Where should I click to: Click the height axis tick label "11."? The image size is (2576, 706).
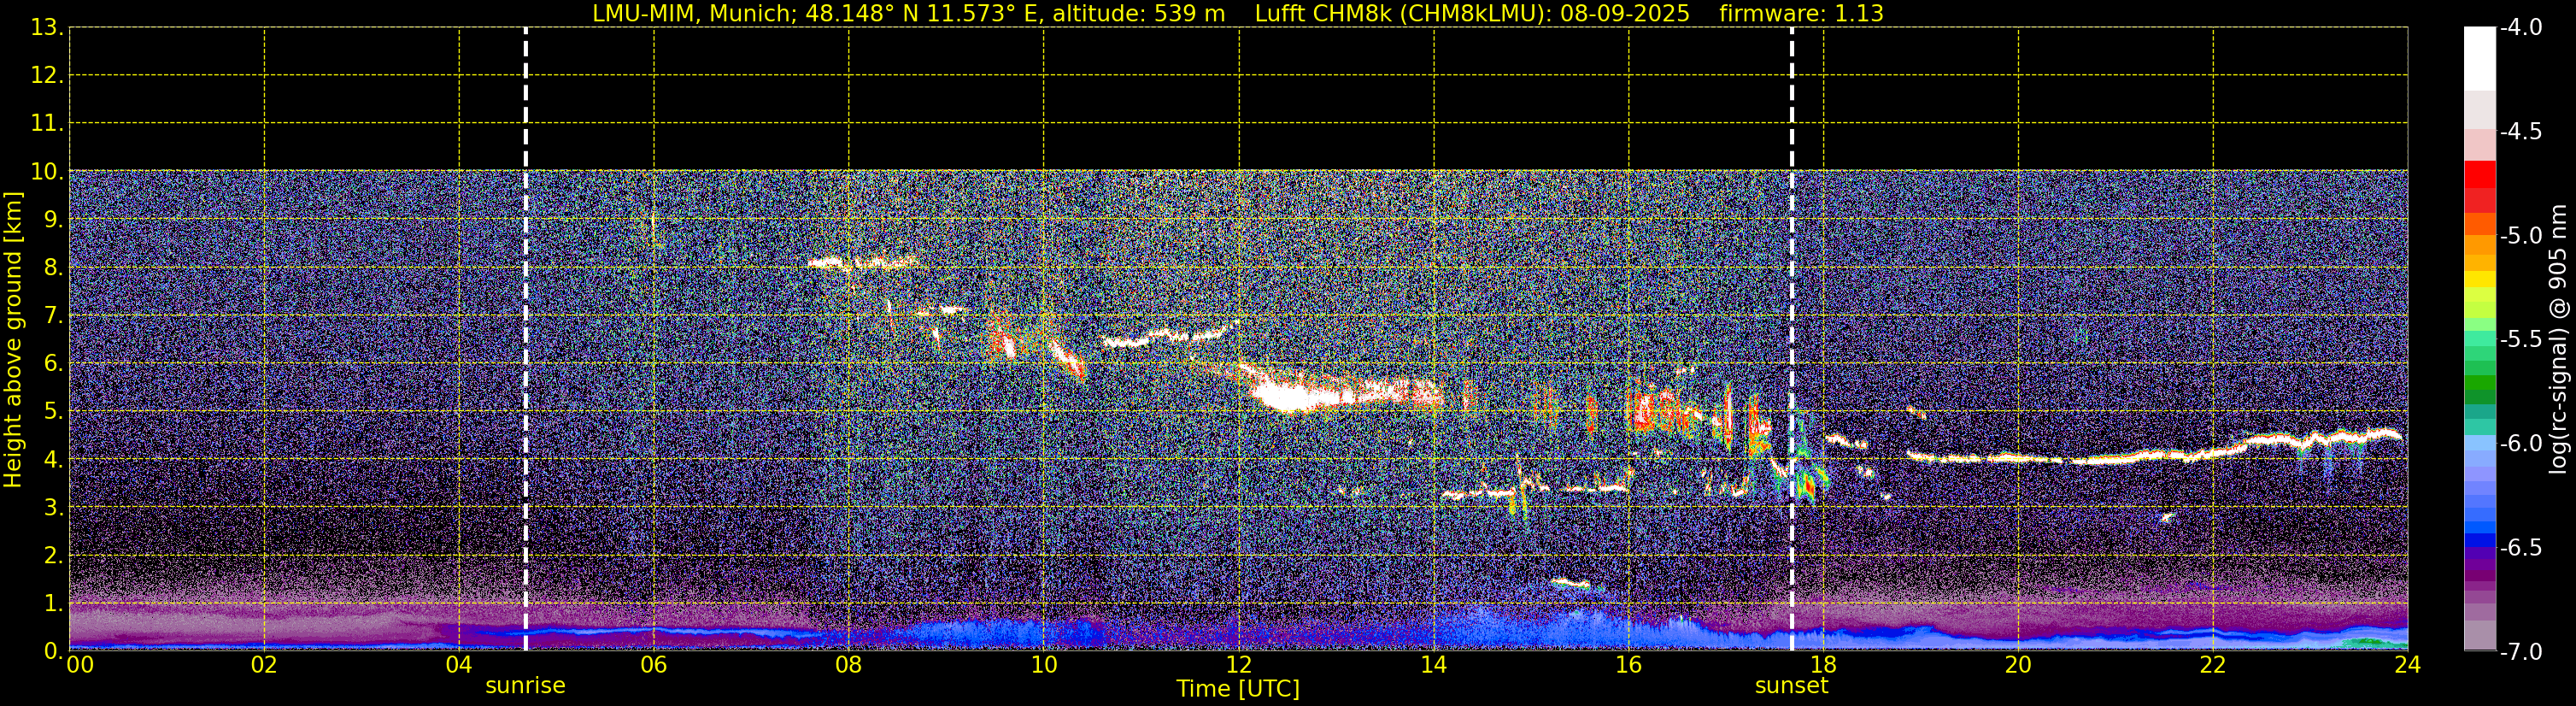pyautogui.click(x=46, y=124)
